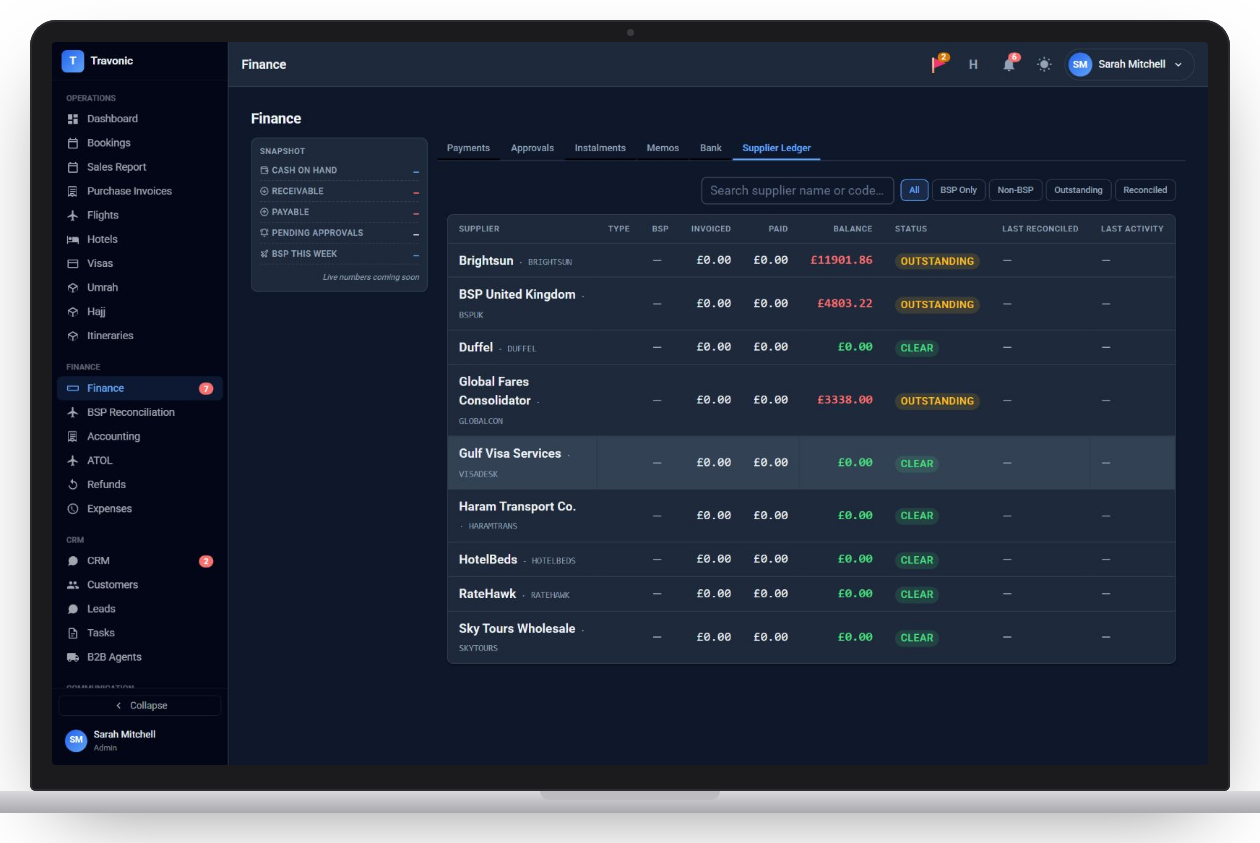
Task: Open Sky Tours Wholesale row
Action: 811,637
